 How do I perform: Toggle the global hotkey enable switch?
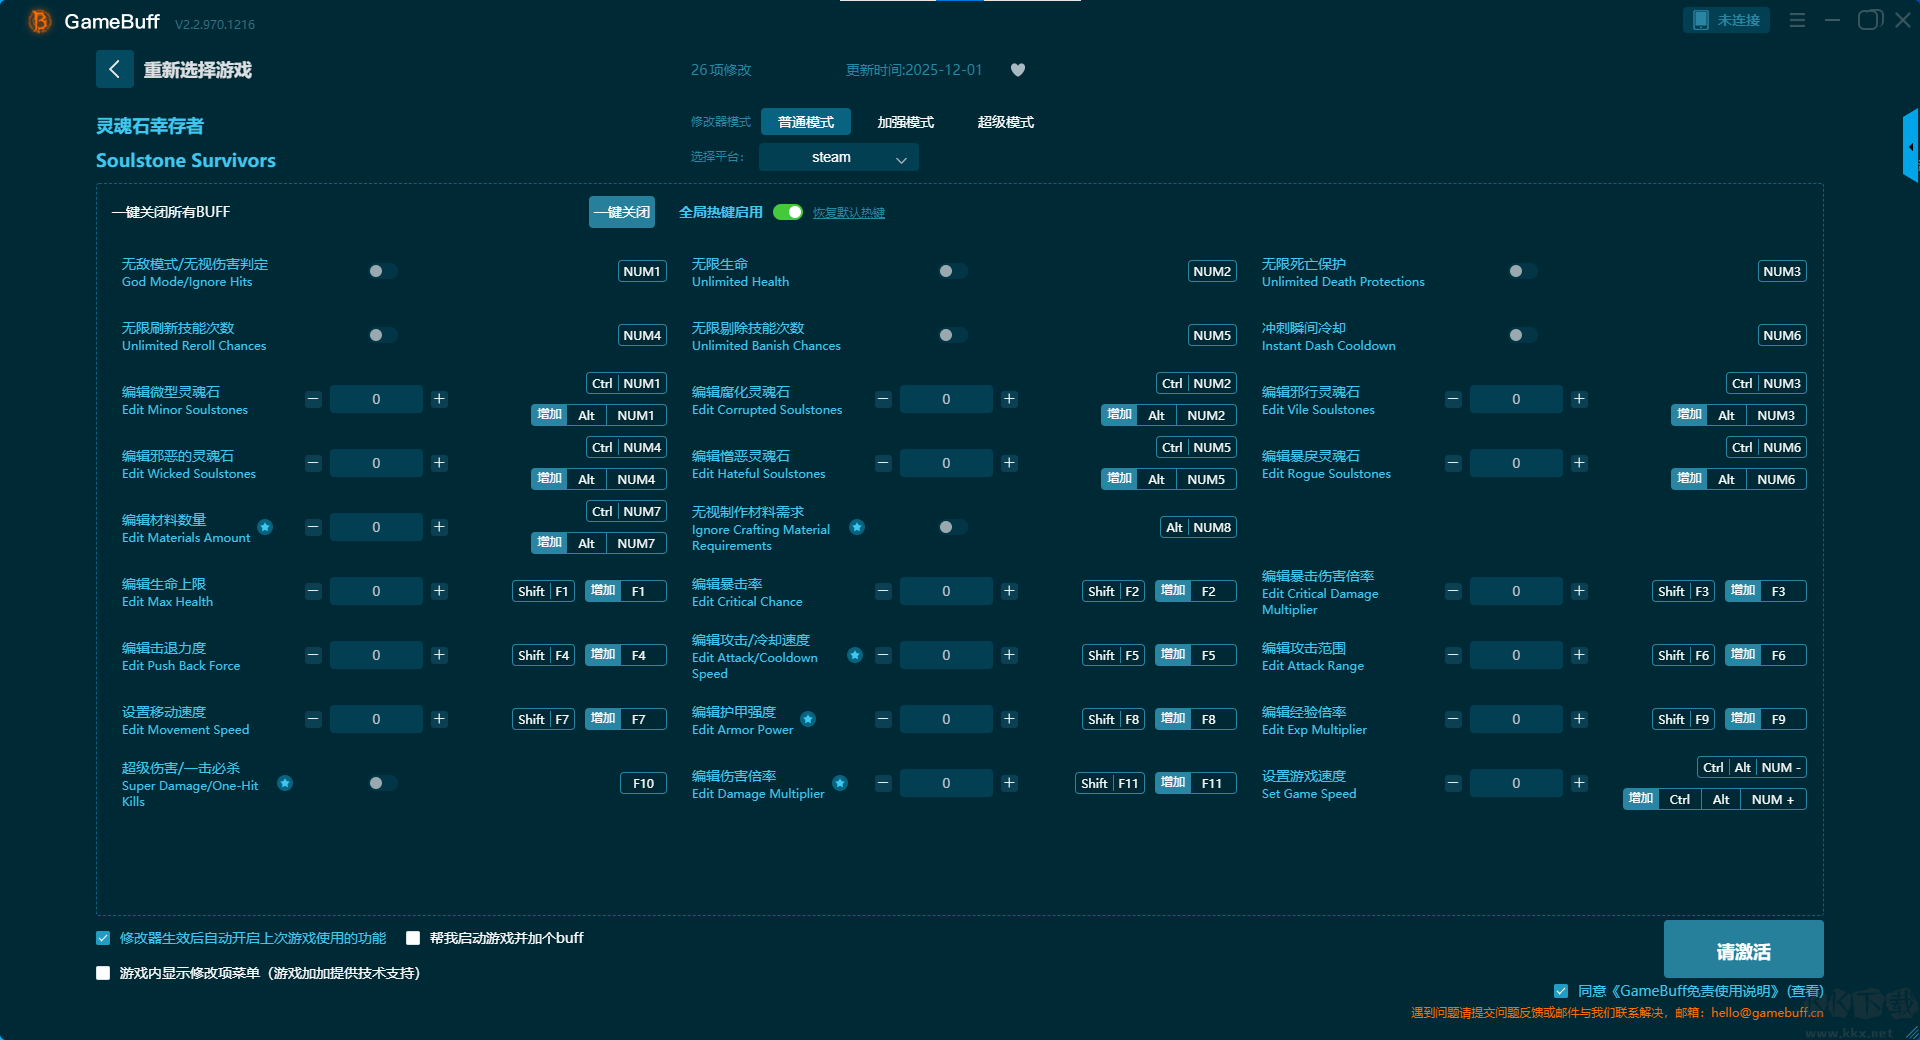[x=788, y=212]
